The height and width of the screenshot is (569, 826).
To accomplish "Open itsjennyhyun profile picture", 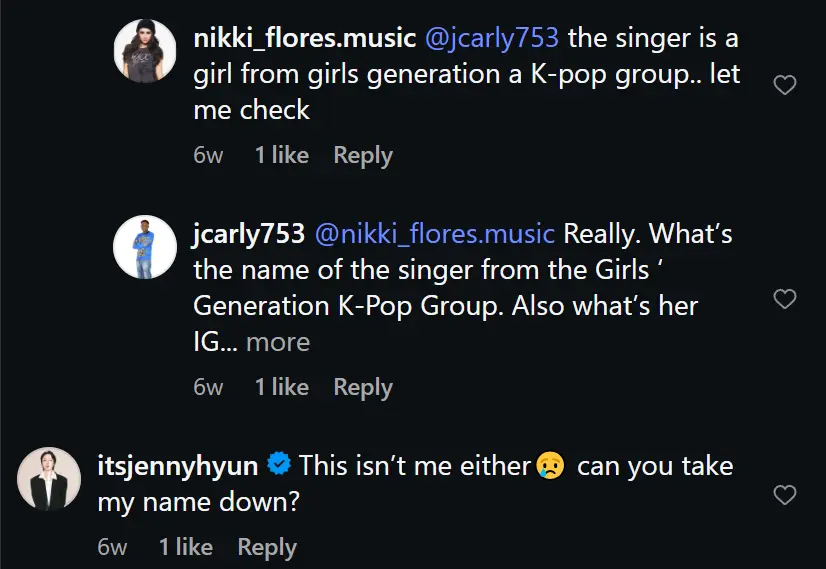I will tap(49, 479).
